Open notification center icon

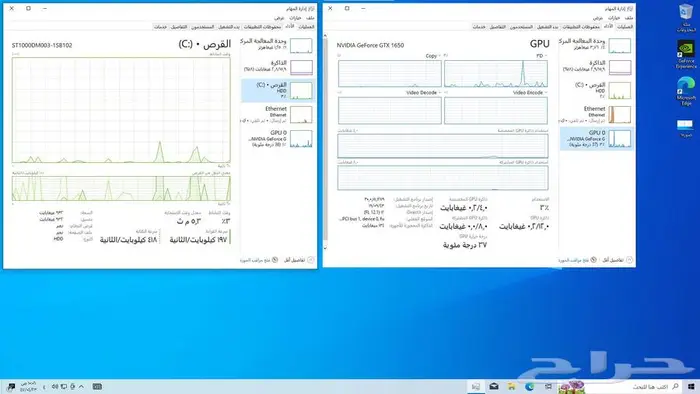tap(11, 386)
